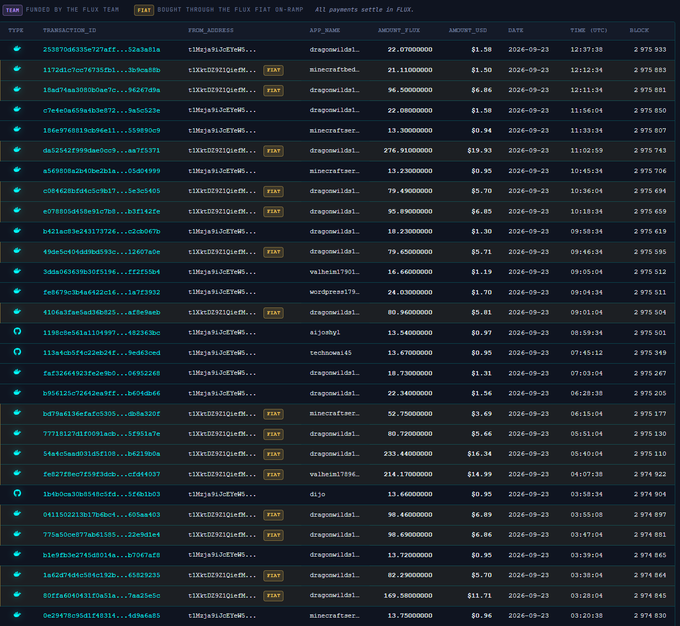
Task: Select USD amount $14.99 cell
Action: pos(479,474)
